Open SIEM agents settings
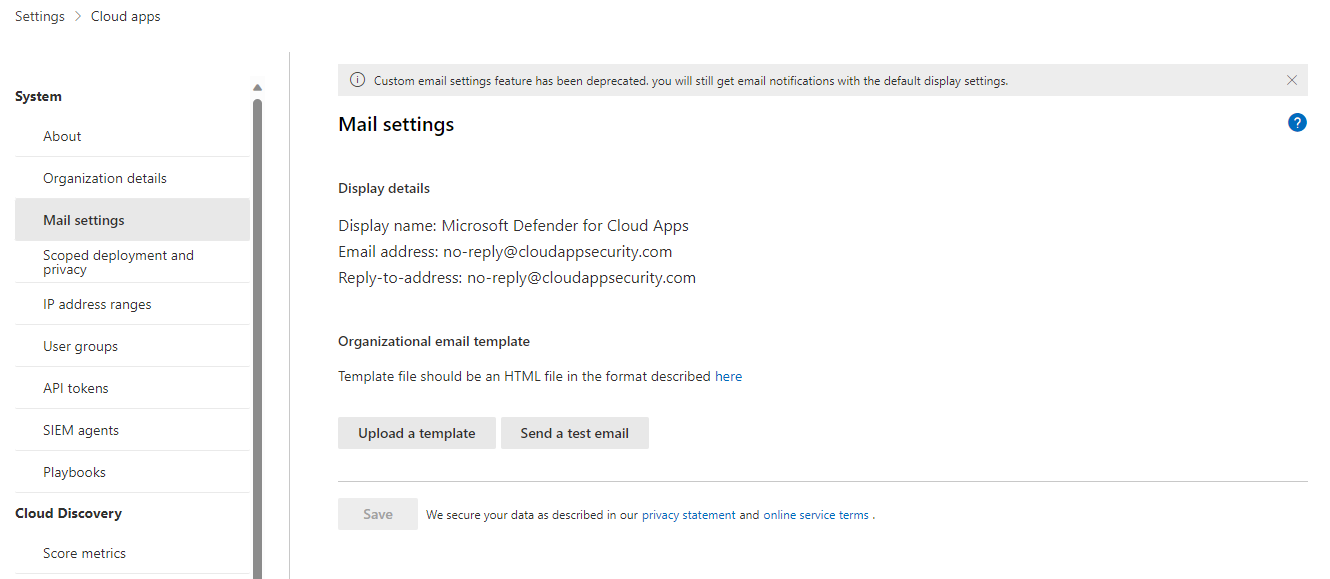1330x579 pixels. 82,429
